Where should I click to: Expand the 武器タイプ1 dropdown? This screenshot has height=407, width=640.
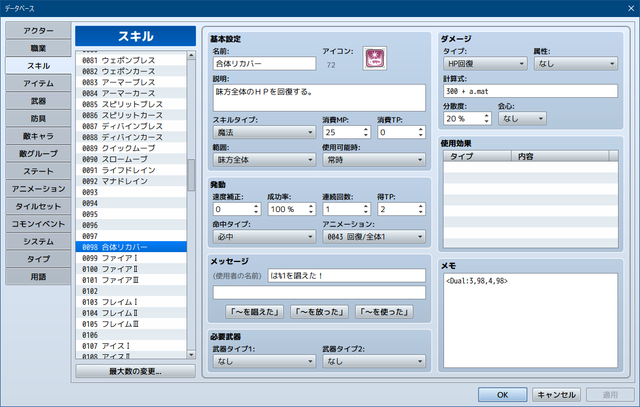(x=264, y=361)
